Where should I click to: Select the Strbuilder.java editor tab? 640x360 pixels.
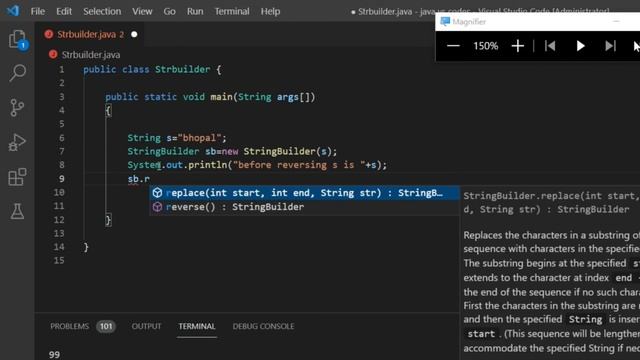(91, 34)
